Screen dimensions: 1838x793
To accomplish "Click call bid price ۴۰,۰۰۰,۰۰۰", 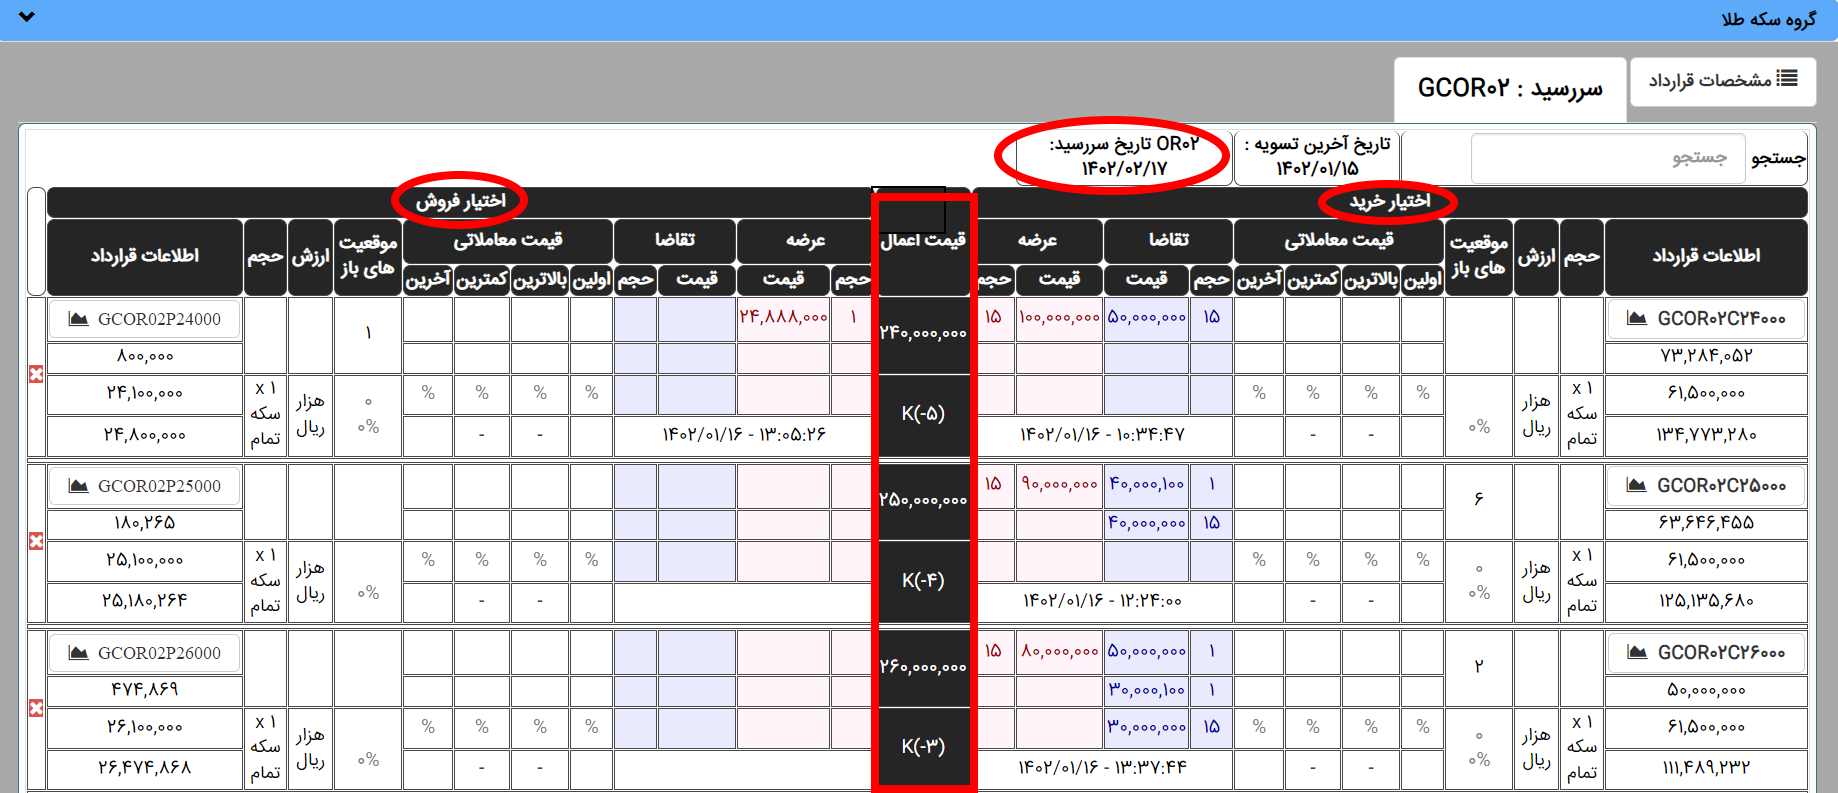I will 1147,523.
